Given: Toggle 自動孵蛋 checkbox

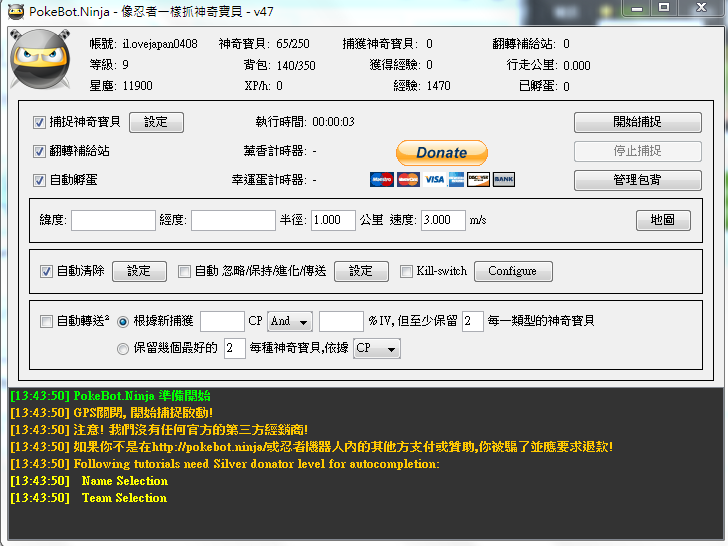Looking at the screenshot, I should coord(39,181).
